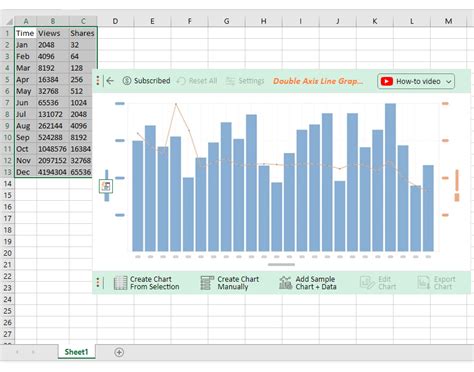474x372 pixels.
Task: Click Add Sample Chart + Data icon
Action: 286,283
